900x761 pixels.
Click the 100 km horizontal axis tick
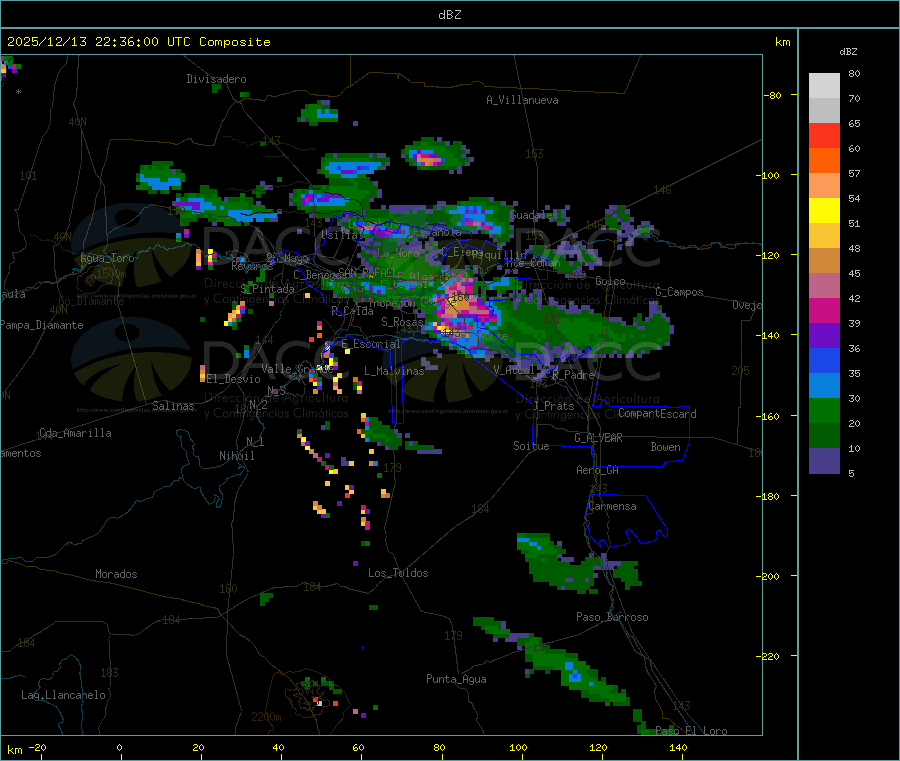pyautogui.click(x=518, y=748)
